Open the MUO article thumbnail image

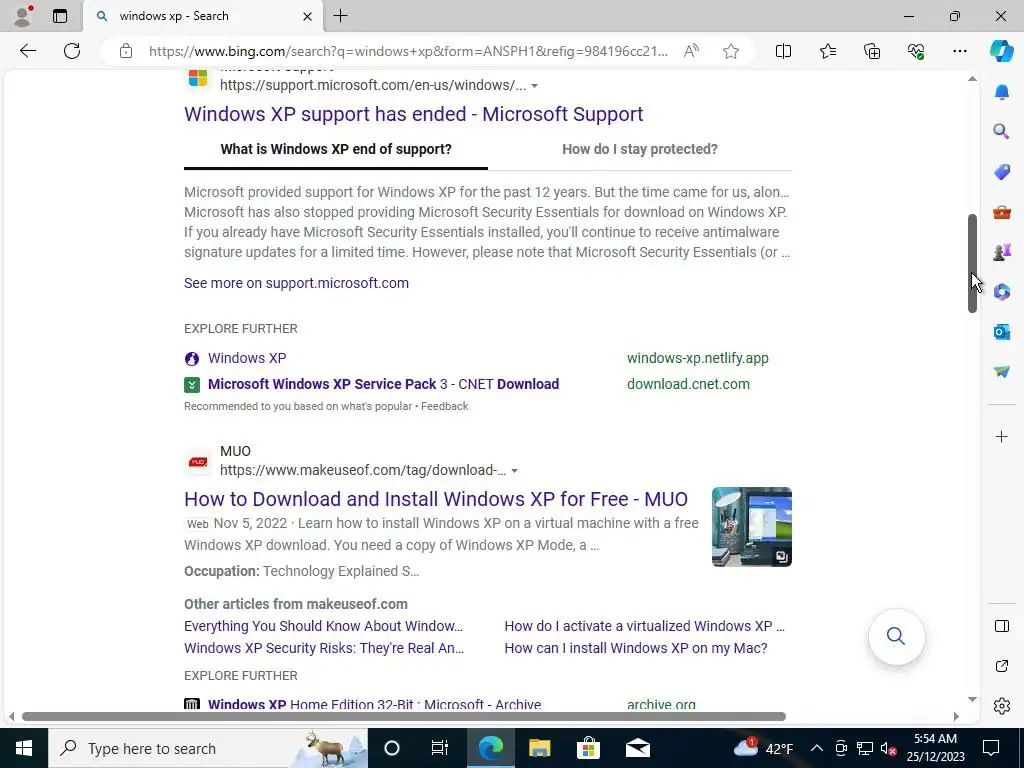coord(752,527)
